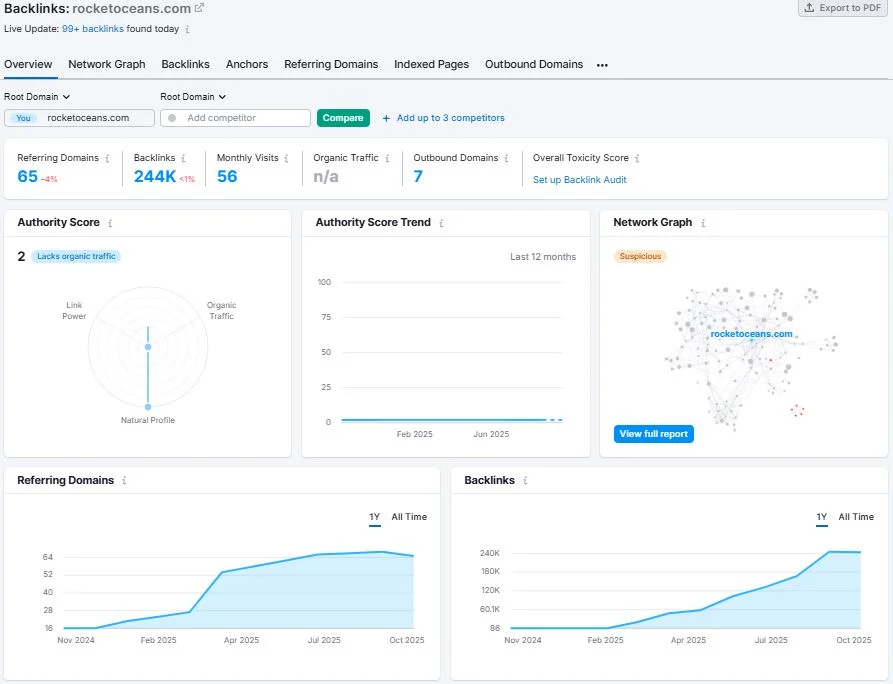Switch to Overview tab
893x684 pixels.
tap(28, 64)
